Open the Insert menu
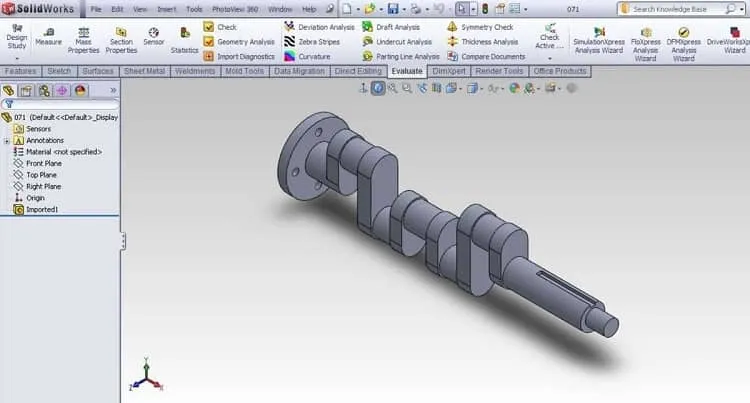The image size is (750, 403). [166, 9]
